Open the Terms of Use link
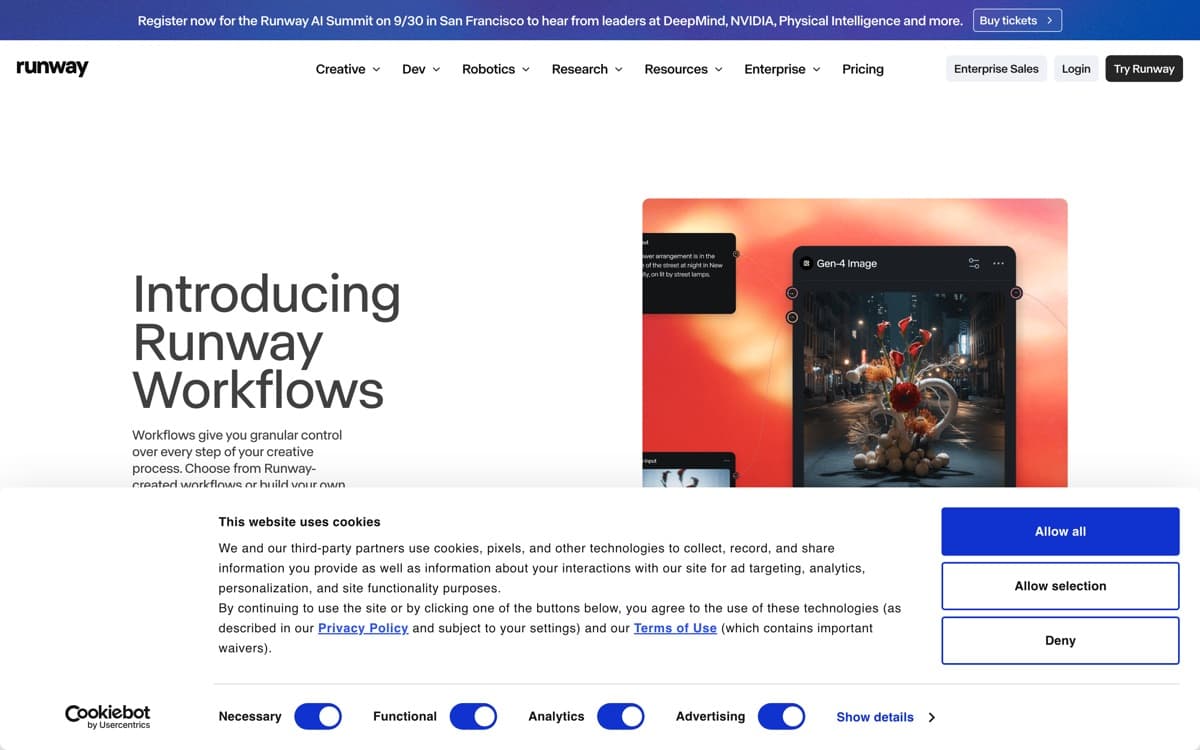 675,628
